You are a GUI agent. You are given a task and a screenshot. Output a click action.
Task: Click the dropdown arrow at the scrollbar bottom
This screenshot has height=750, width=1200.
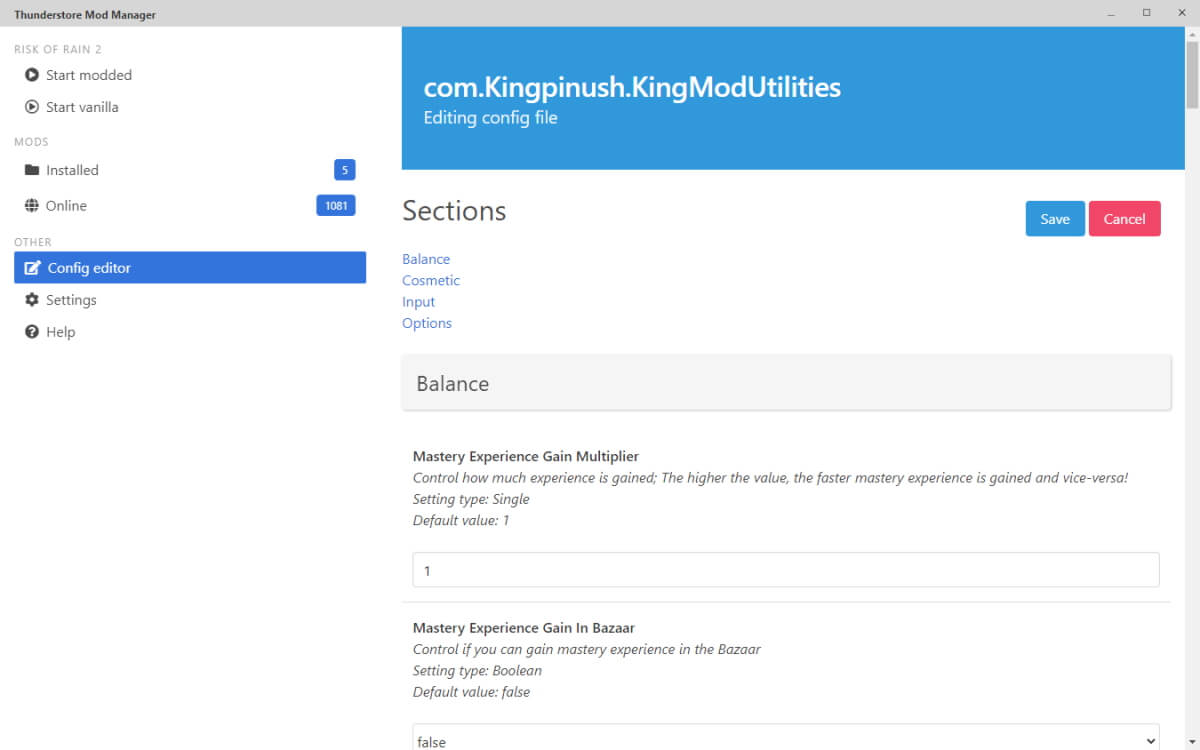[x=1192, y=742]
